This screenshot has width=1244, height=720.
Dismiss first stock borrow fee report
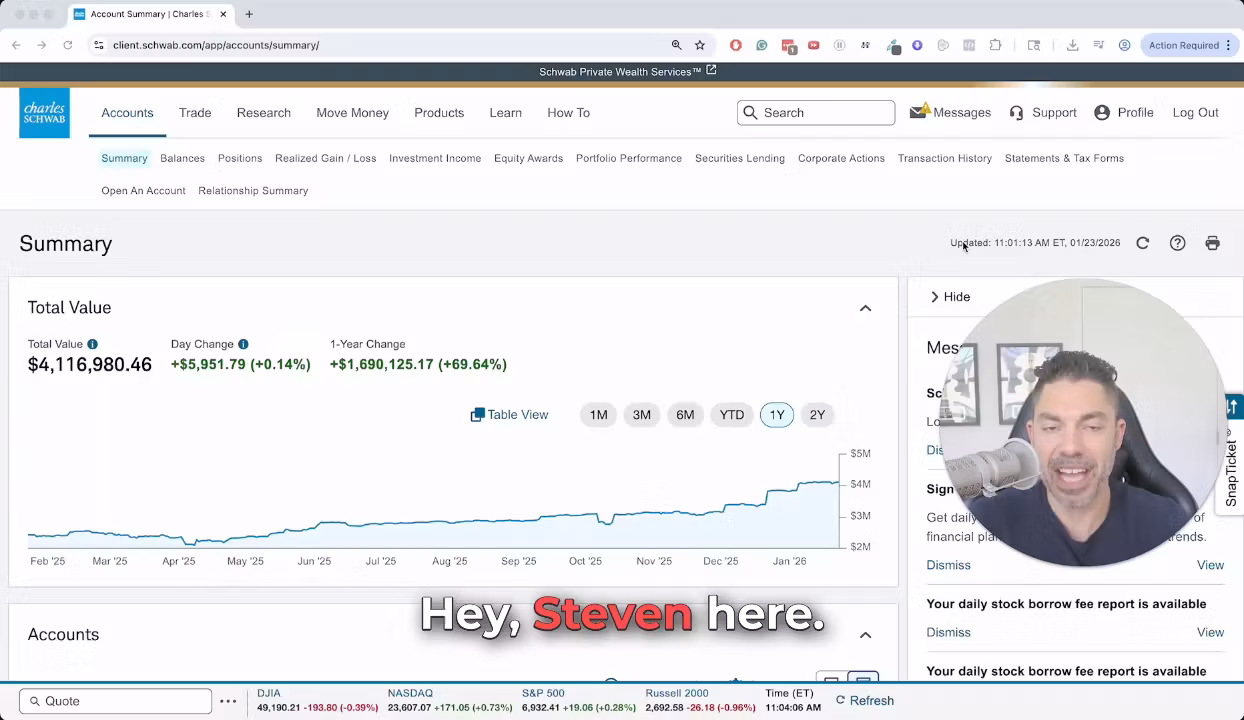coord(948,632)
